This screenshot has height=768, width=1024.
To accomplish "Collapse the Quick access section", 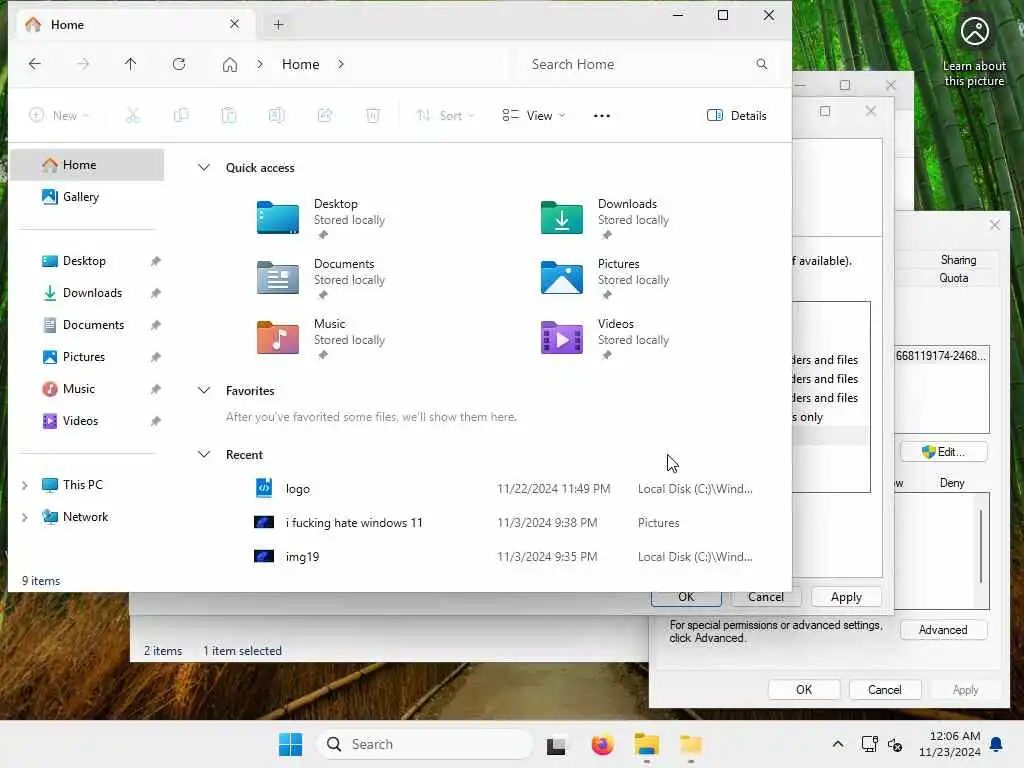I will point(204,167).
